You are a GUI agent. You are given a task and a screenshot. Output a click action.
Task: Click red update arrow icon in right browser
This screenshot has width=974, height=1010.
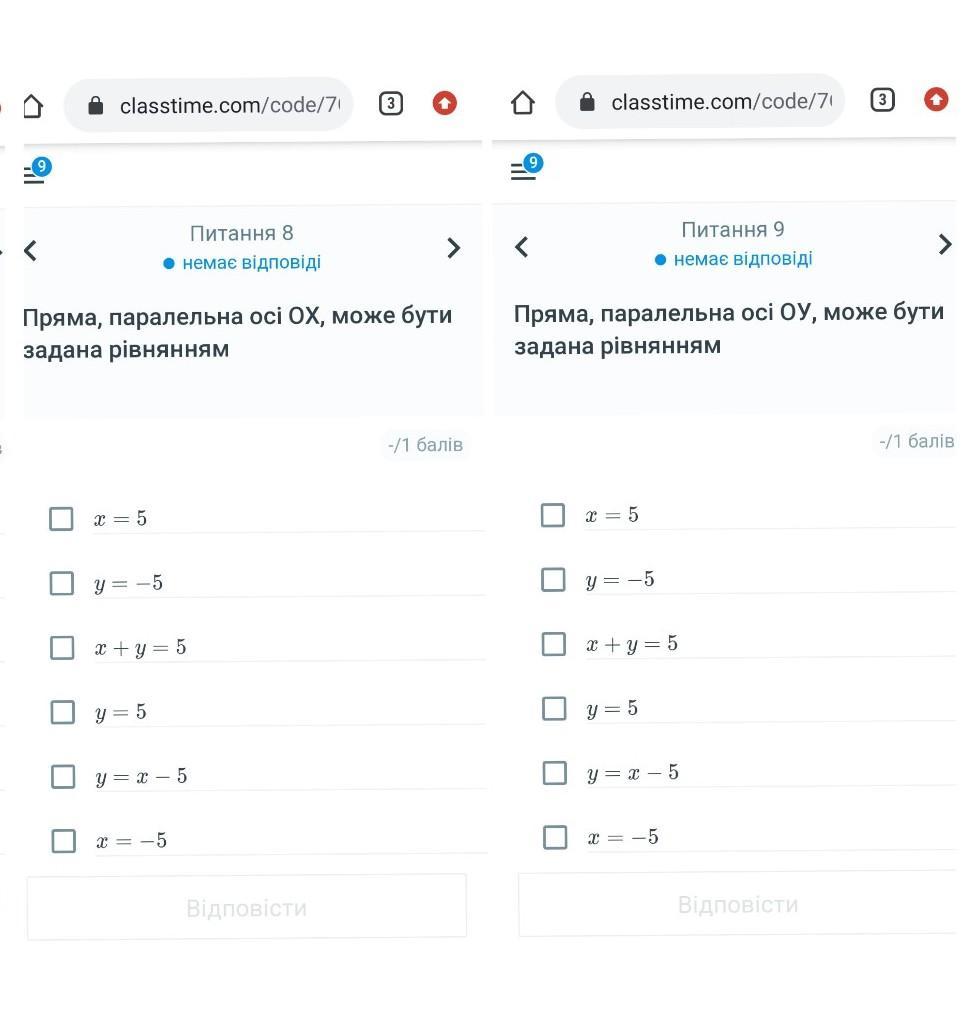tap(936, 99)
